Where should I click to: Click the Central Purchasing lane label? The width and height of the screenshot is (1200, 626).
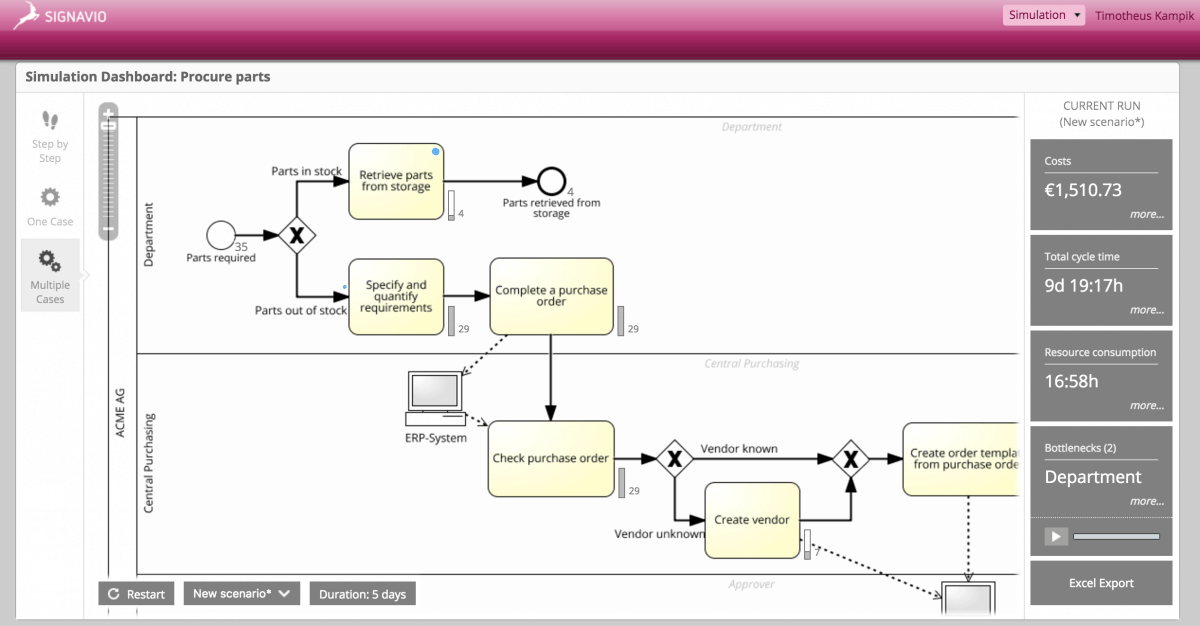click(x=149, y=463)
